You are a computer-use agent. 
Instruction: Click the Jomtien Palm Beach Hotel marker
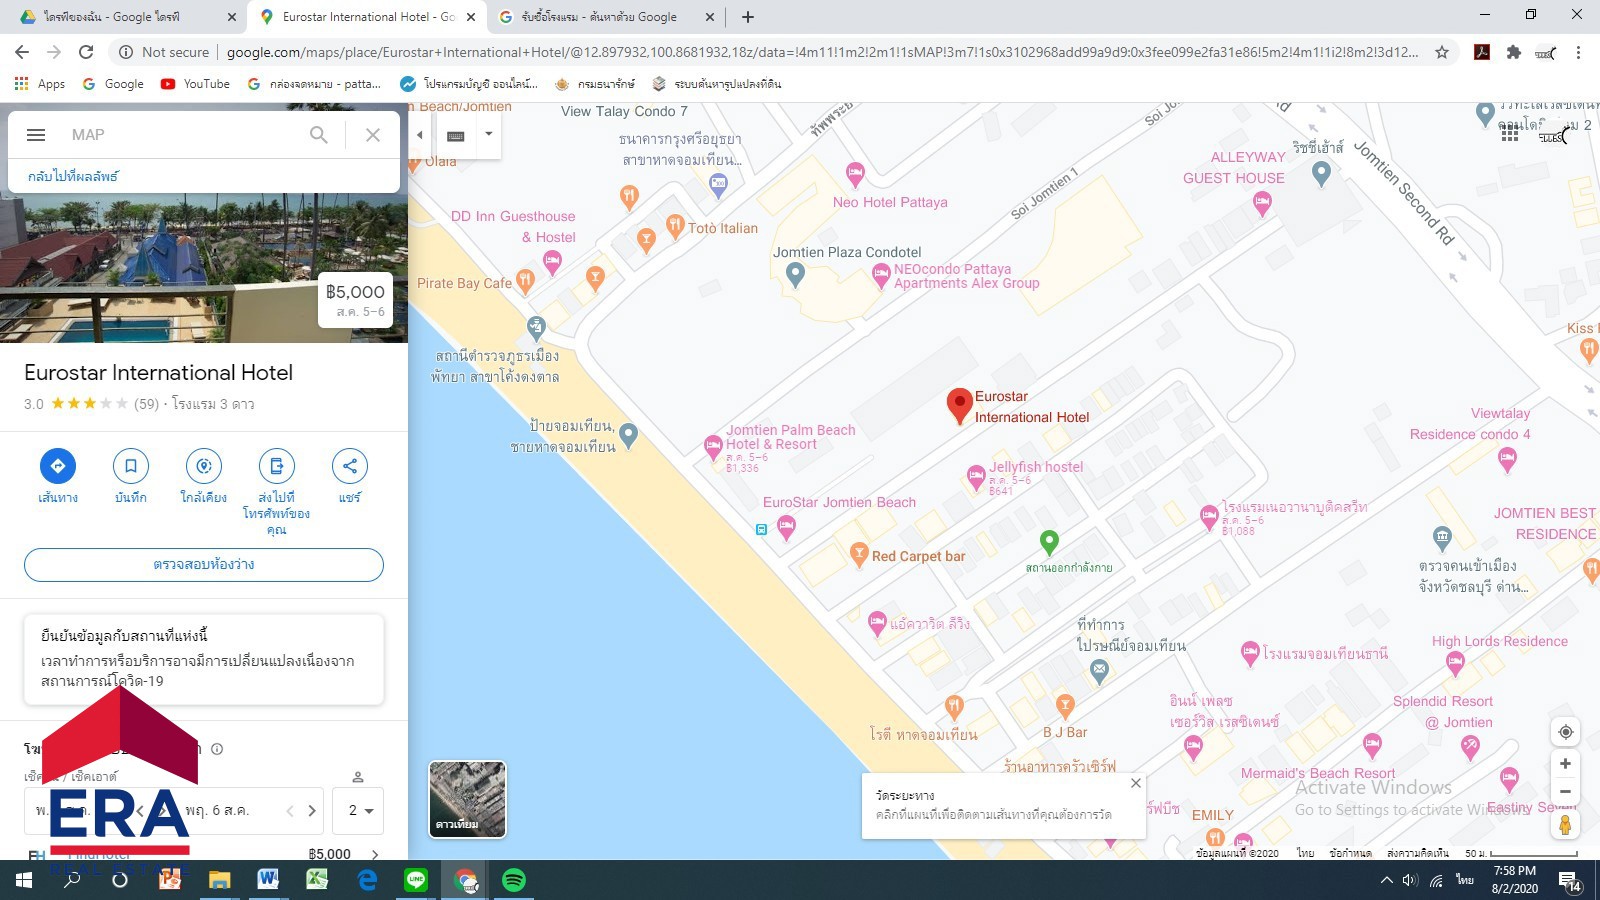[x=713, y=447]
